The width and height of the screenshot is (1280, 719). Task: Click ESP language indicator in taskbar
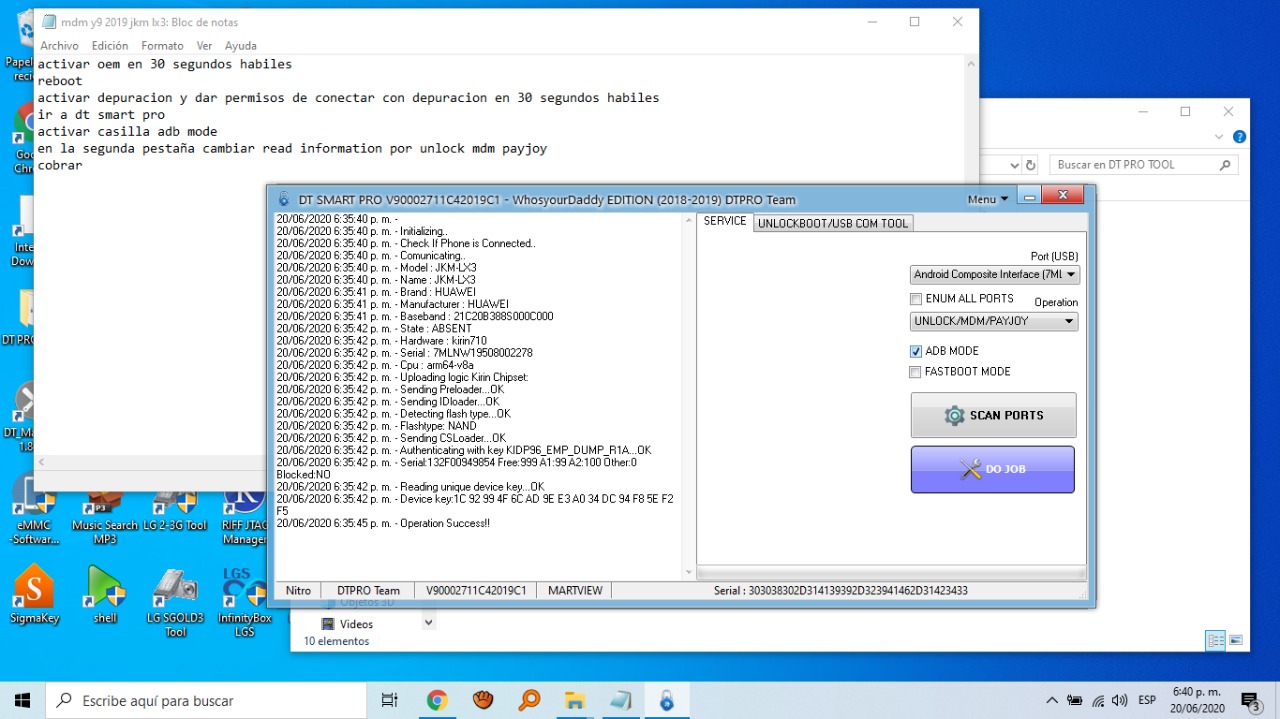[x=1147, y=700]
